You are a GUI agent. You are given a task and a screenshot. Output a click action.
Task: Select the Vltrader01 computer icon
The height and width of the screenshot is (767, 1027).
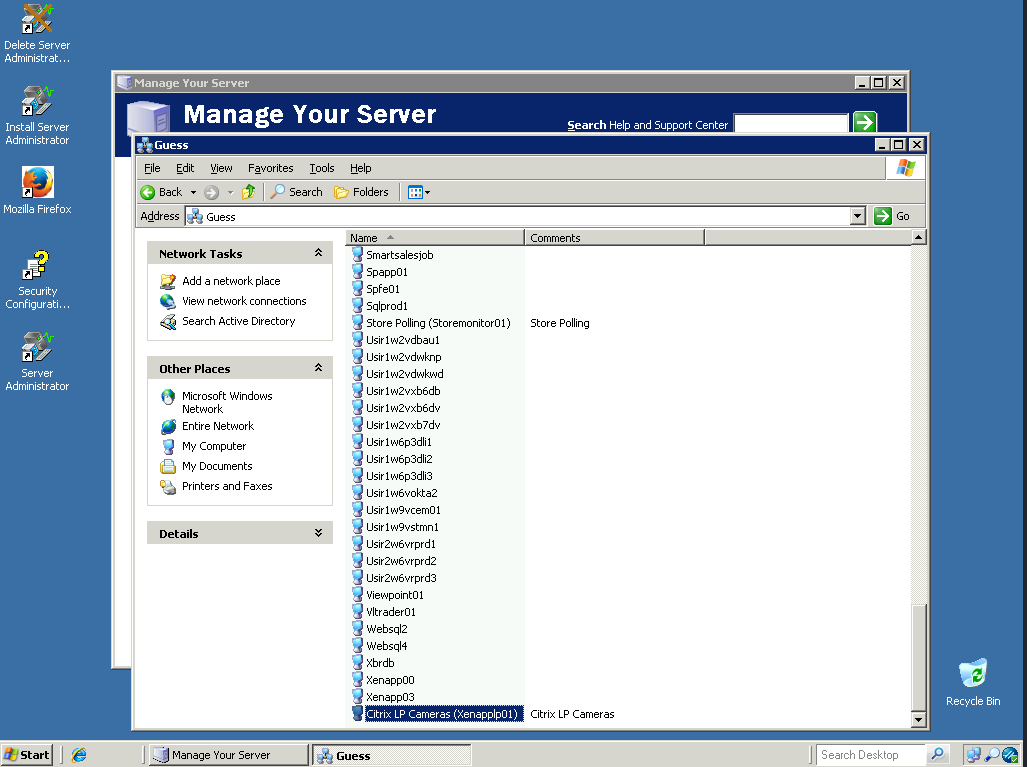pyautogui.click(x=357, y=612)
